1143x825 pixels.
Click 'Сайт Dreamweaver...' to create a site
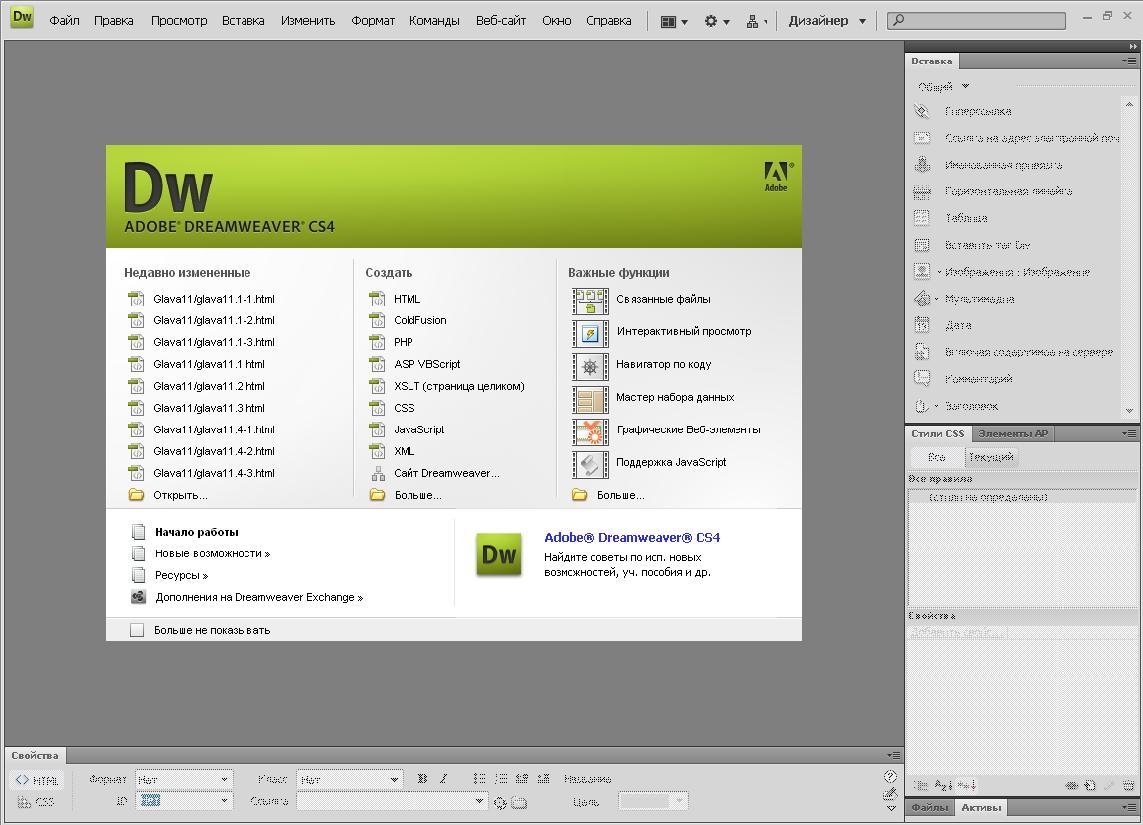point(447,473)
